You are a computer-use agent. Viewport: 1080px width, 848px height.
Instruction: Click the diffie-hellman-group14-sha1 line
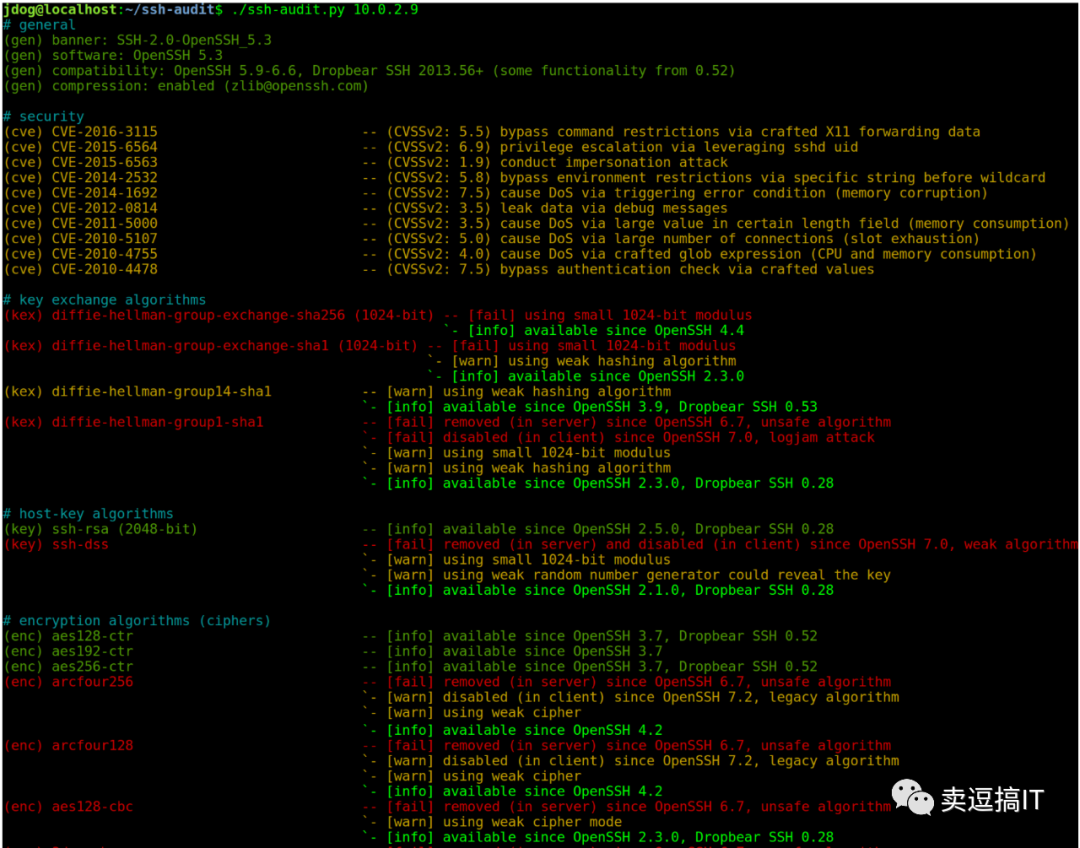coord(338,391)
